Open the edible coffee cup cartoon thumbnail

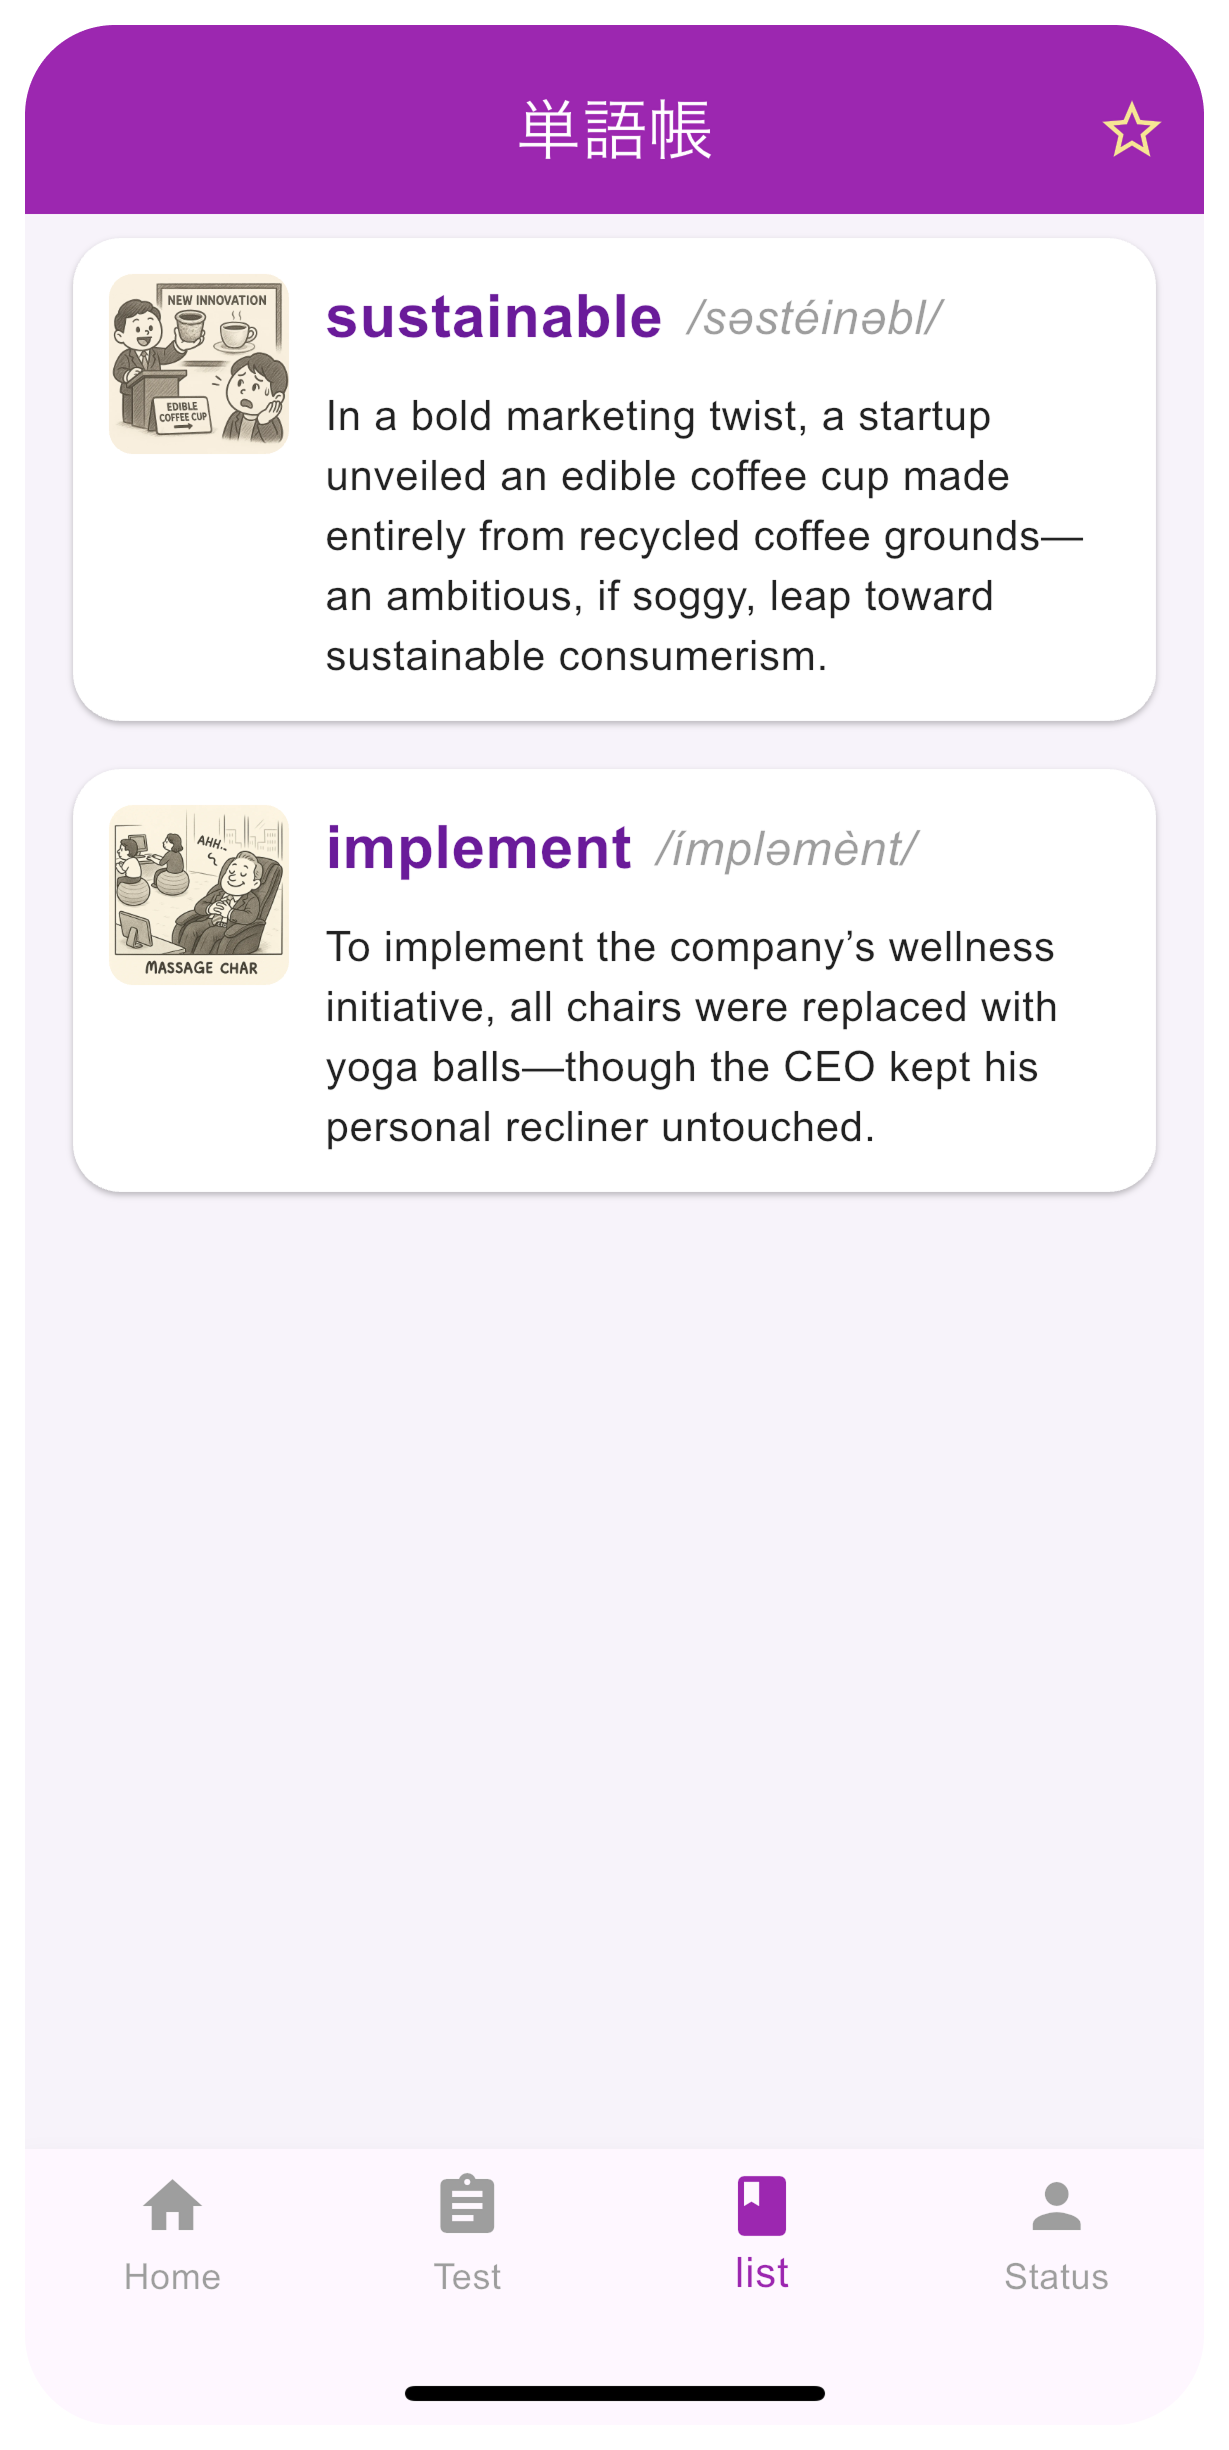199,364
